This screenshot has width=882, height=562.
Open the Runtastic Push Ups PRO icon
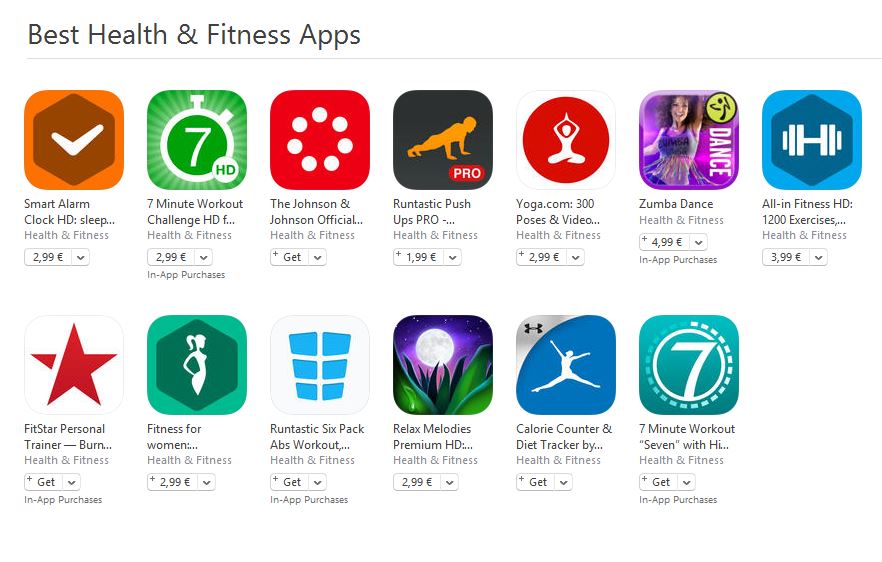pos(443,140)
